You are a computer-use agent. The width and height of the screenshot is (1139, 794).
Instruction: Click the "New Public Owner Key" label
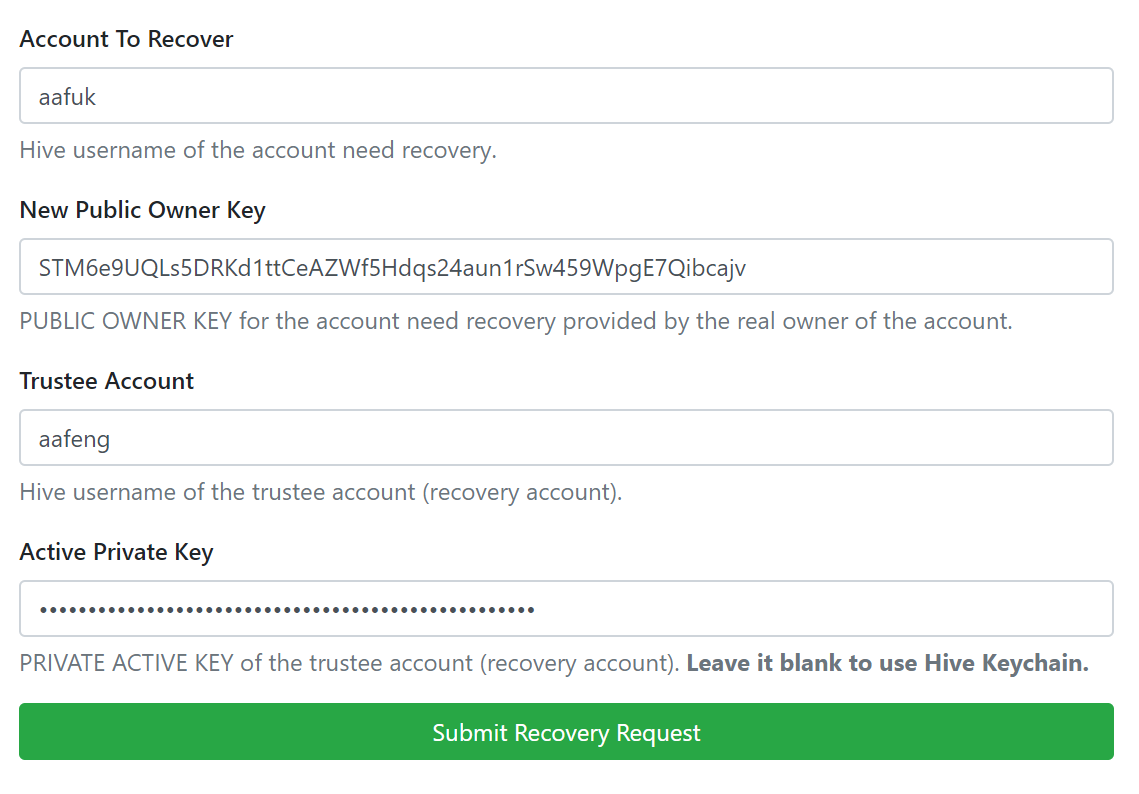pyautogui.click(x=142, y=210)
